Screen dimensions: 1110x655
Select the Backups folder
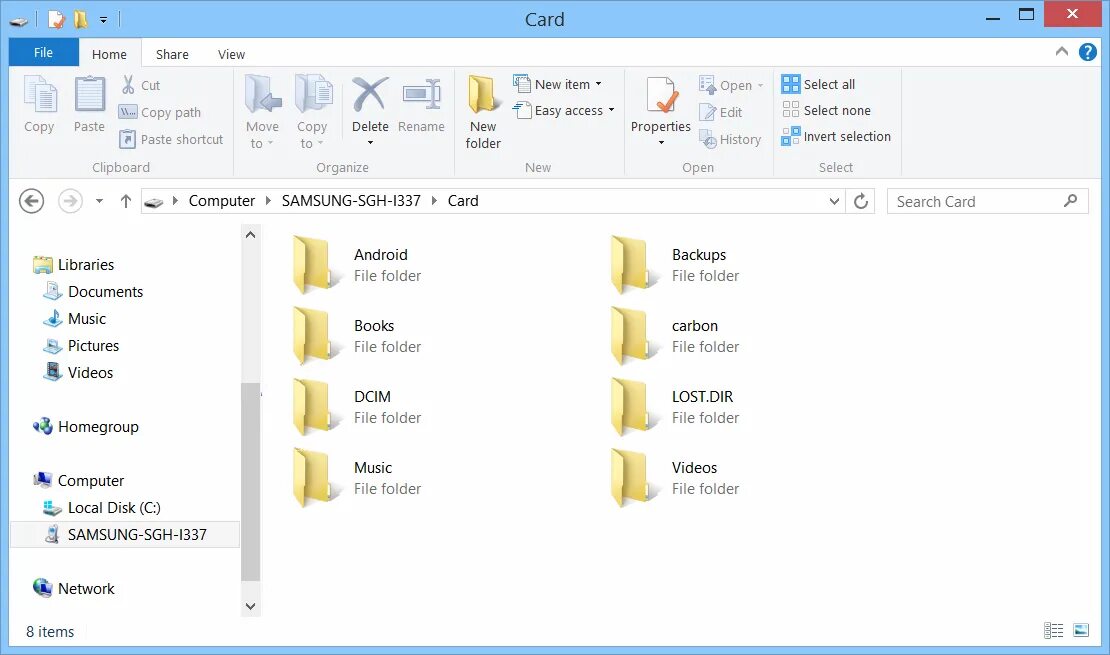[676, 265]
